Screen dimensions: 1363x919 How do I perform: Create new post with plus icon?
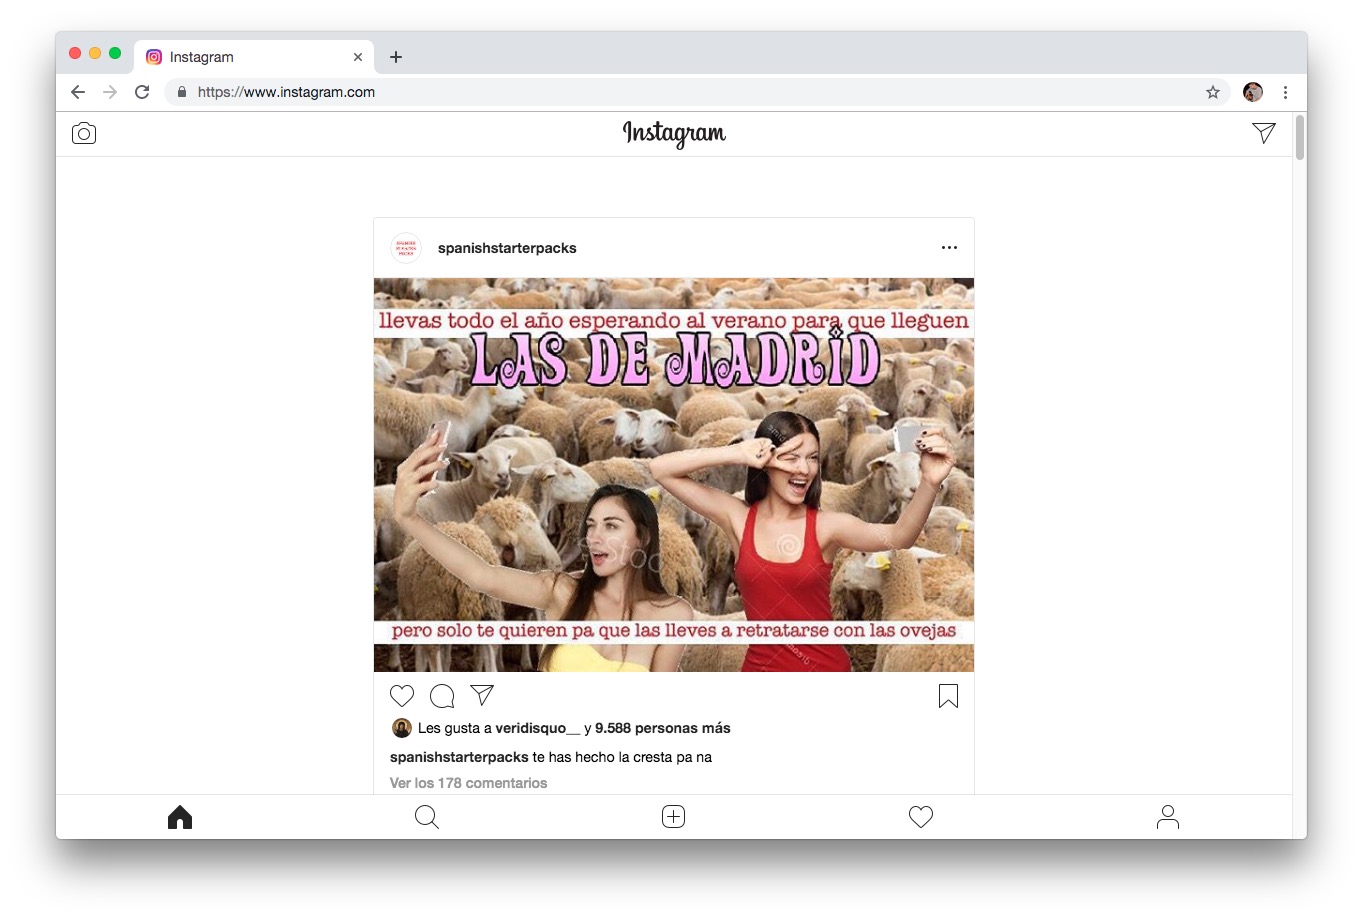674,817
